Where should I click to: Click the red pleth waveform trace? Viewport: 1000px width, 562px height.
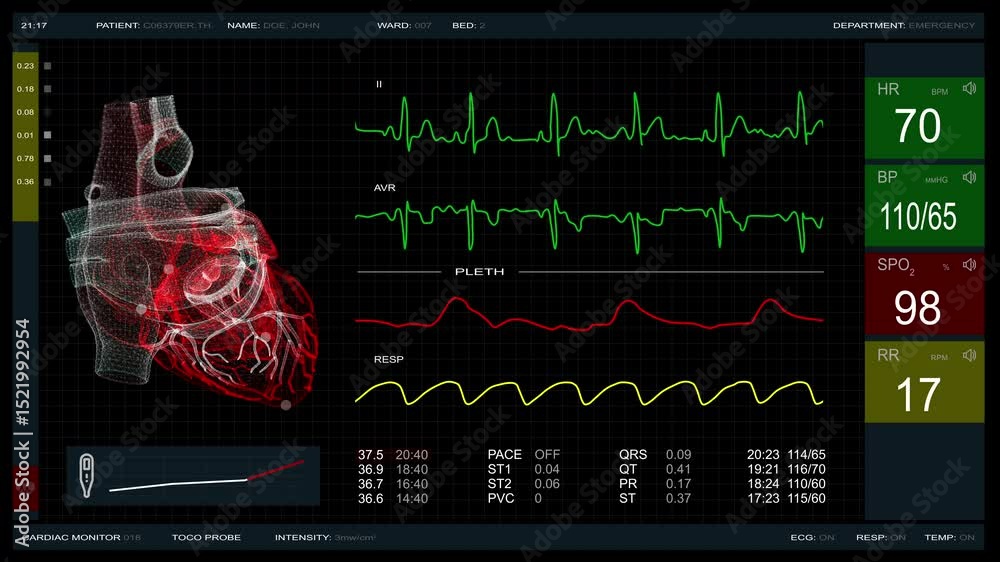589,314
